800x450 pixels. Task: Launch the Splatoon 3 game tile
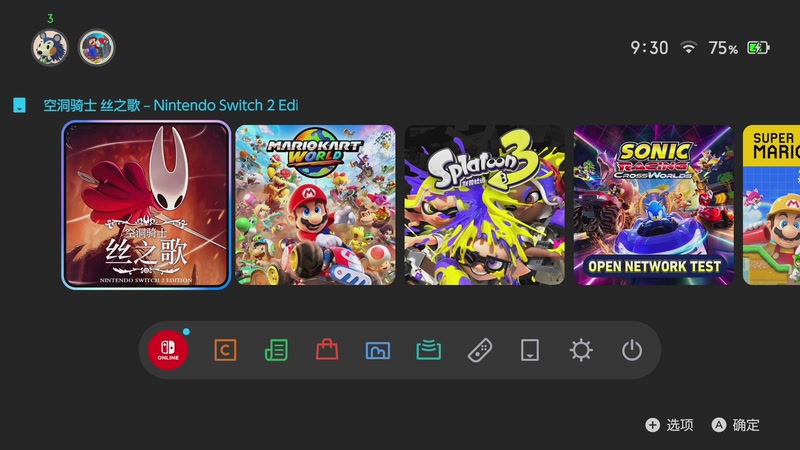click(484, 205)
